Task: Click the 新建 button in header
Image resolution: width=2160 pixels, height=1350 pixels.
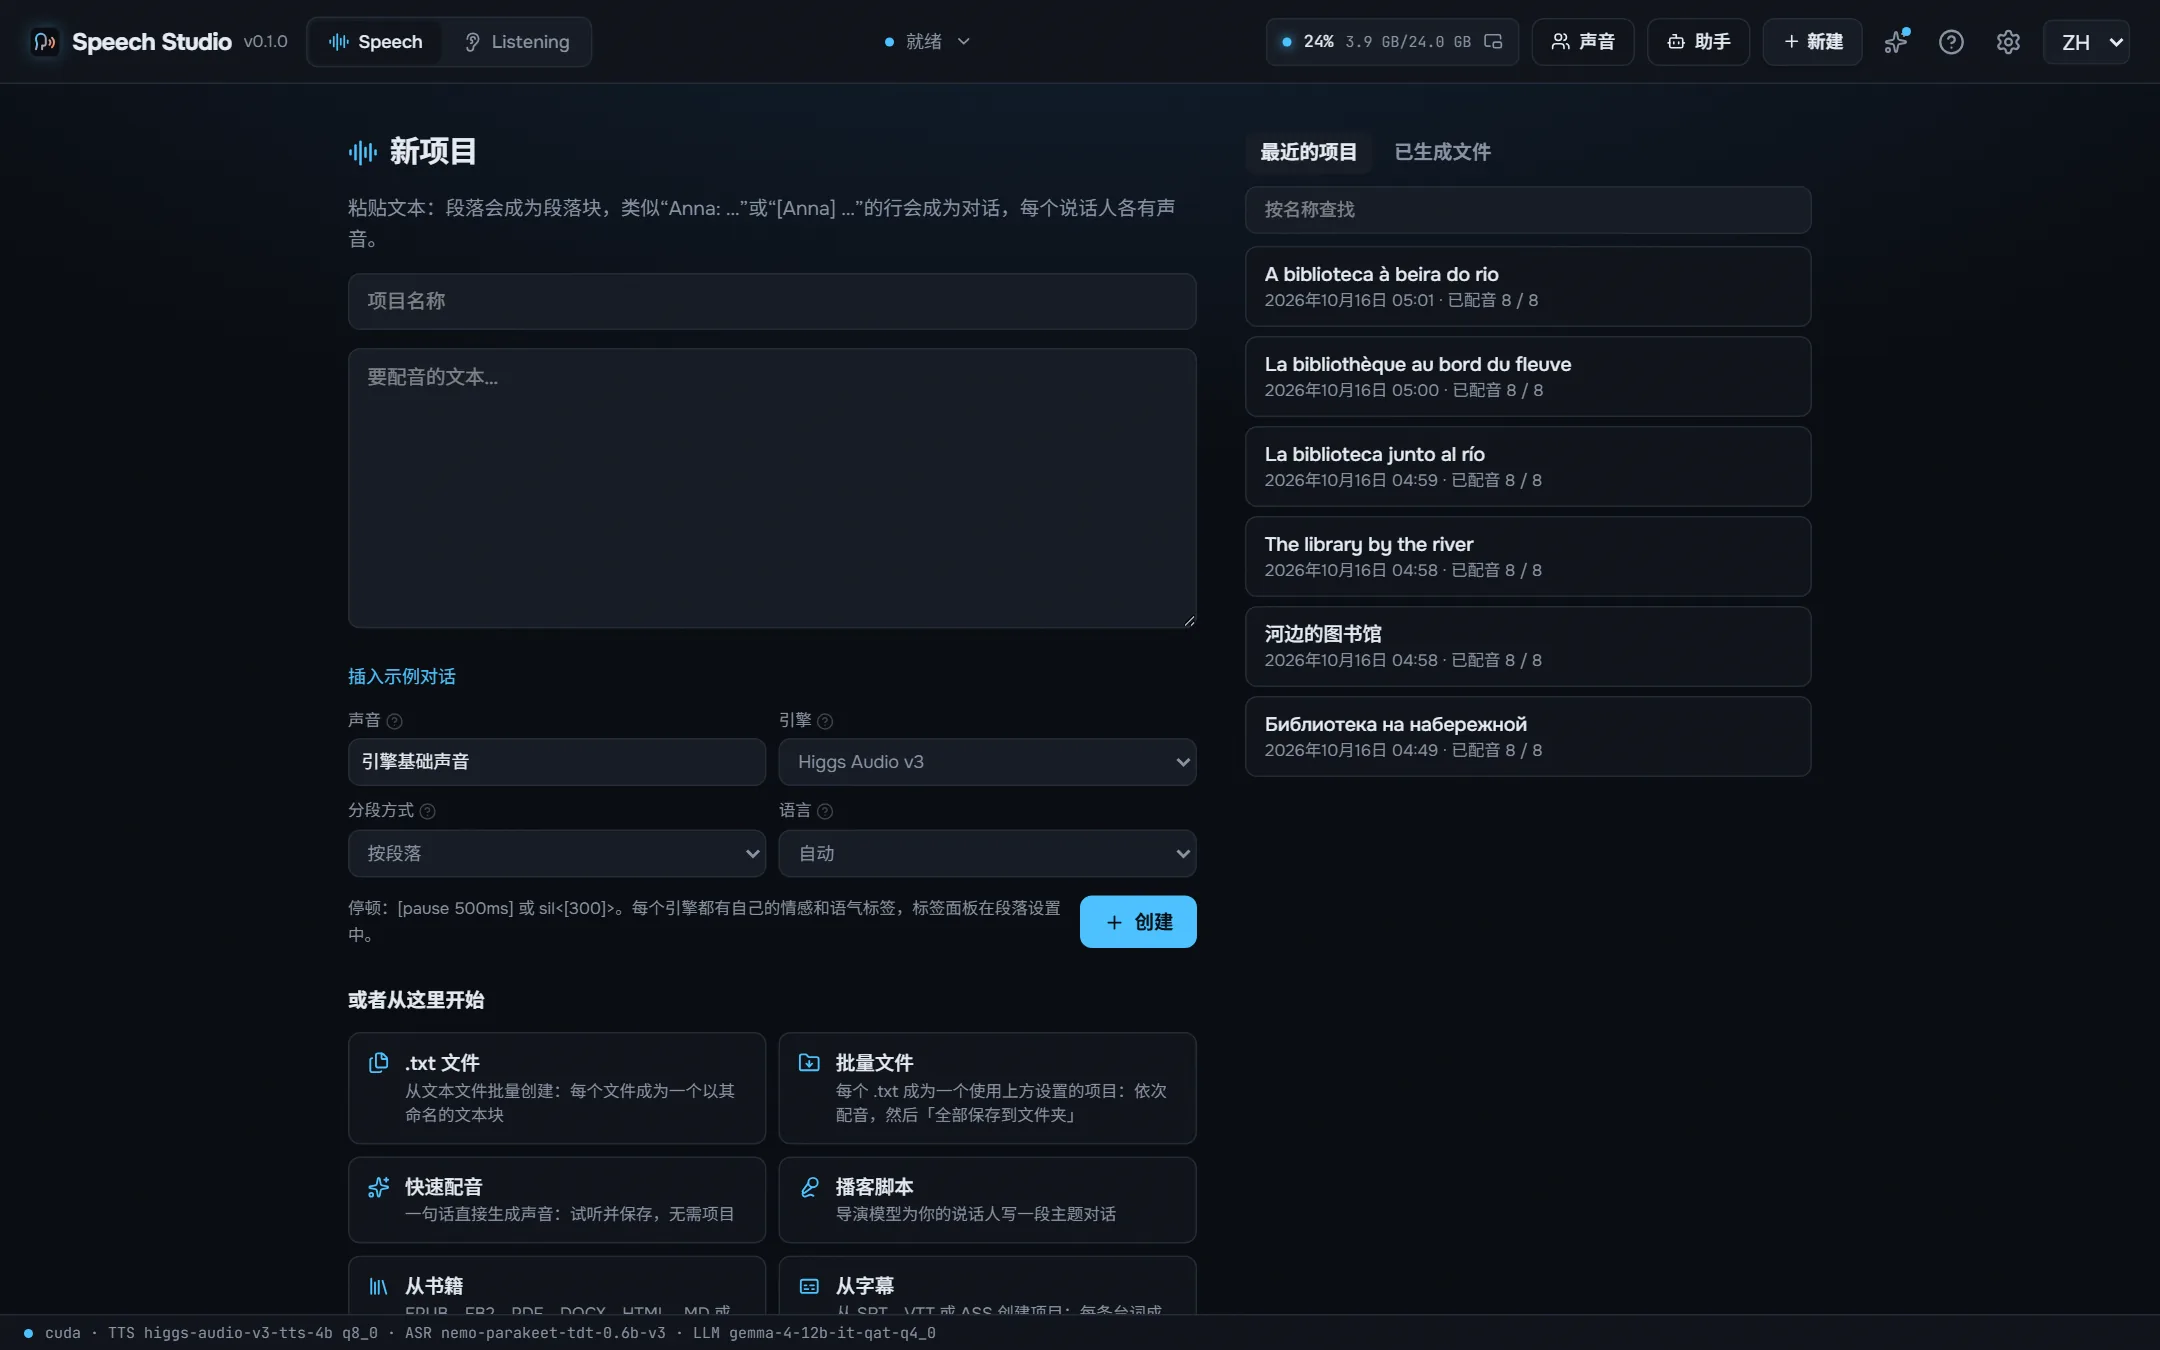Action: 1812,42
